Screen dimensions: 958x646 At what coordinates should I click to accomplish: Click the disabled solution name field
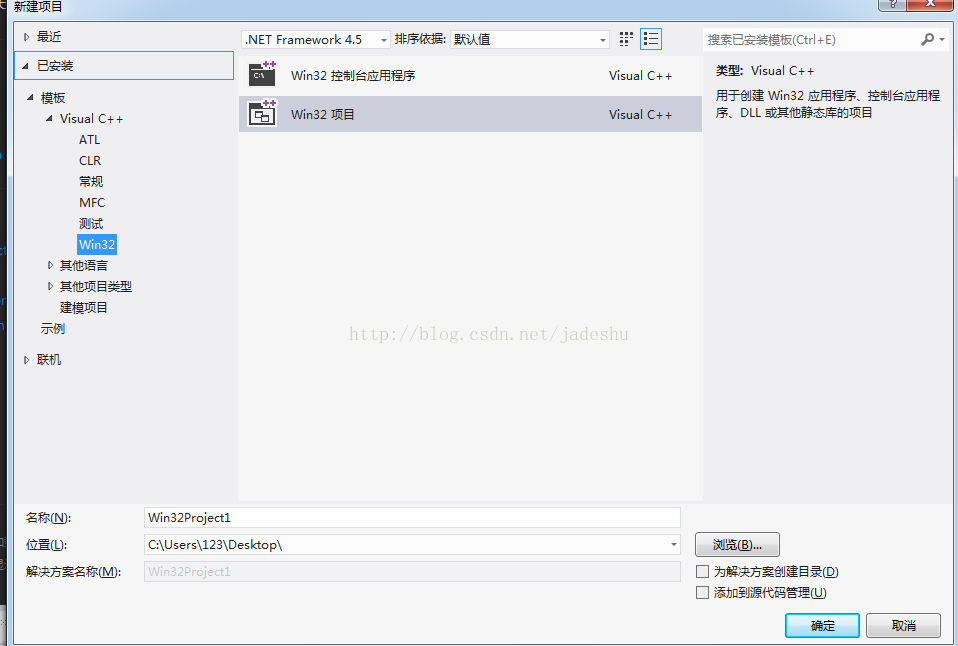412,571
